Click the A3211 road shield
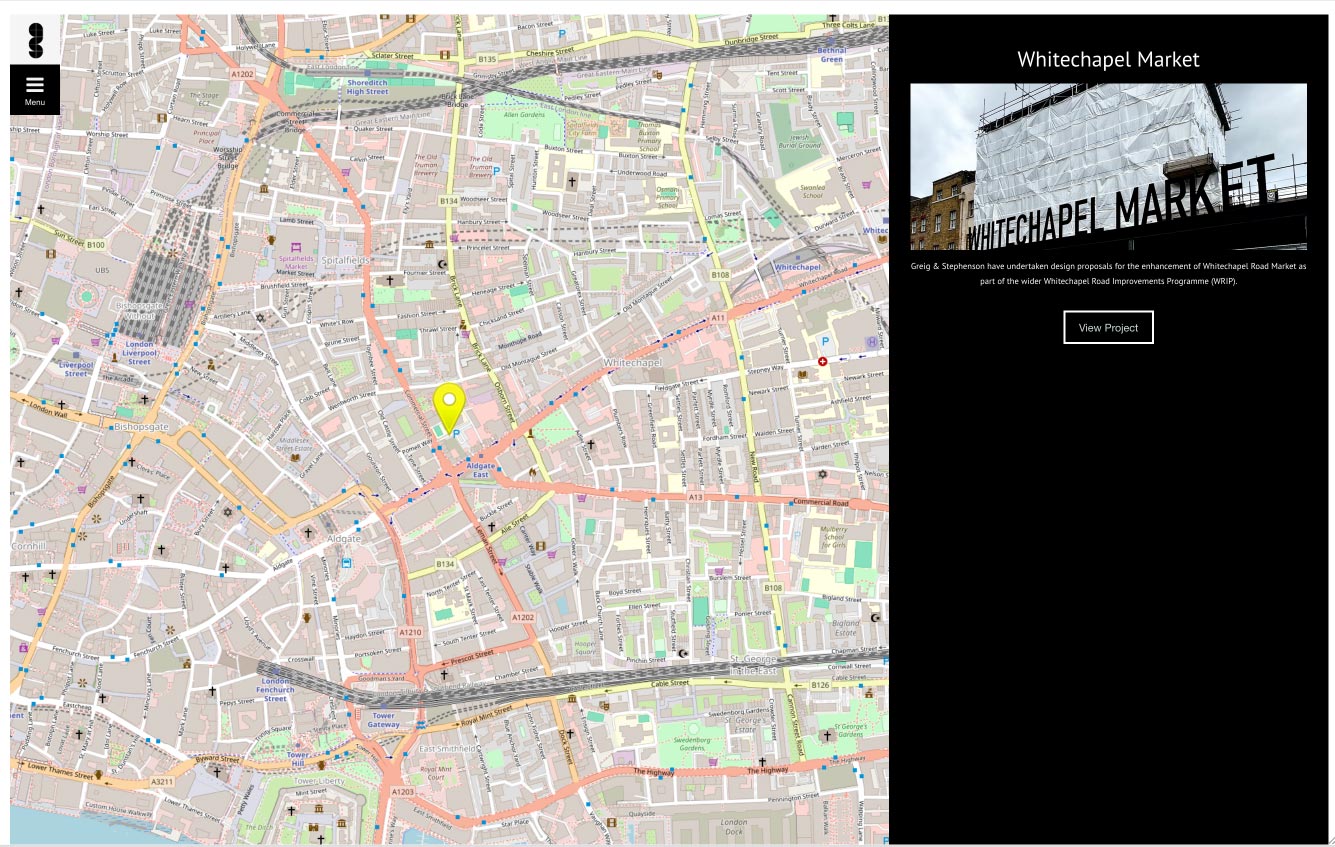The width and height of the screenshot is (1335, 847). 162,781
